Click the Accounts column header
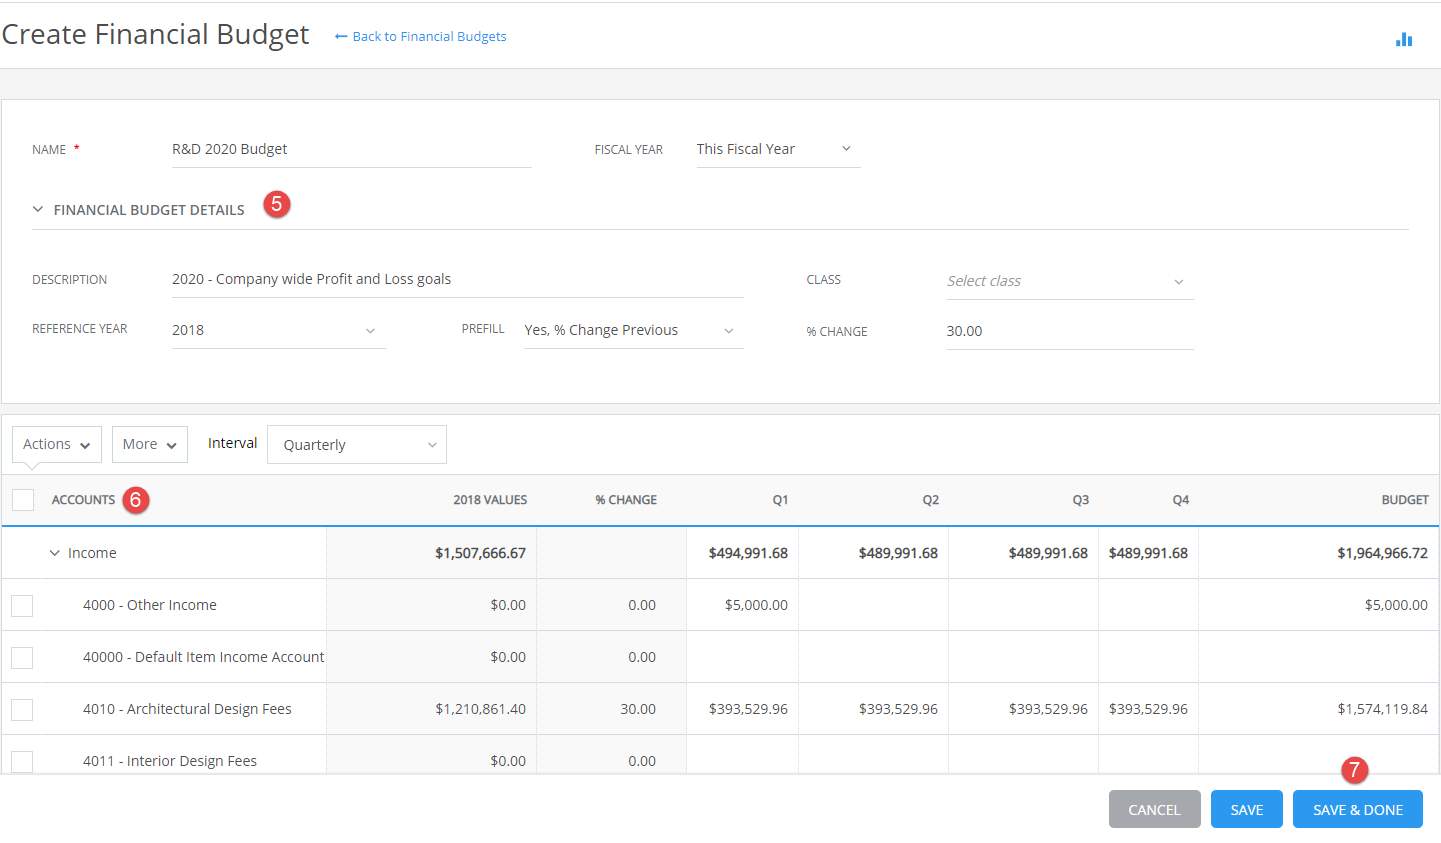The width and height of the screenshot is (1441, 843). tap(83, 500)
